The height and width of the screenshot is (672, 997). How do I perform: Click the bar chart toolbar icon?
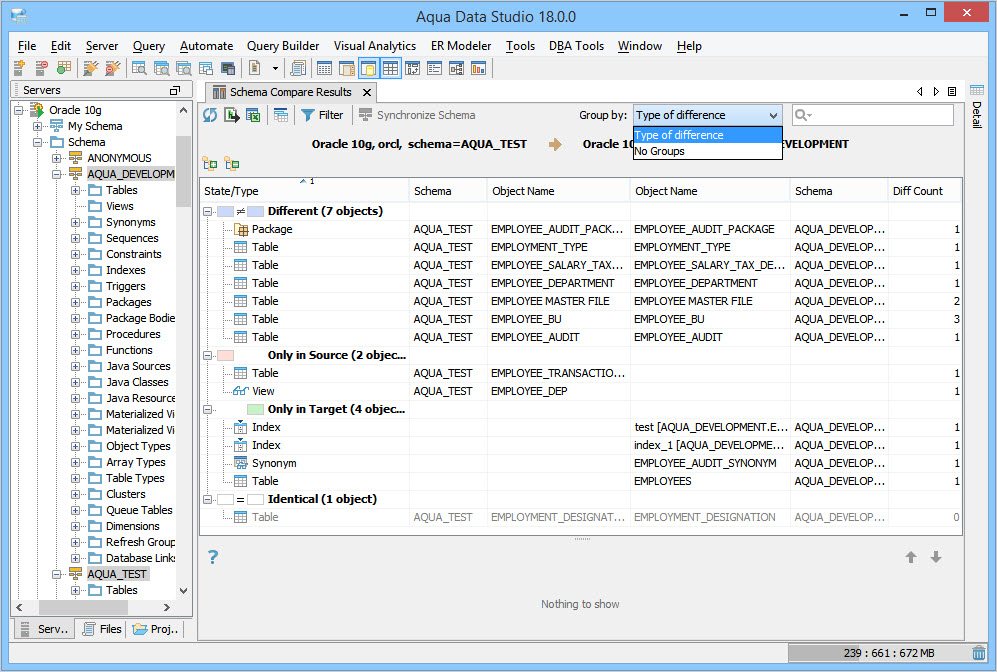tap(478, 67)
